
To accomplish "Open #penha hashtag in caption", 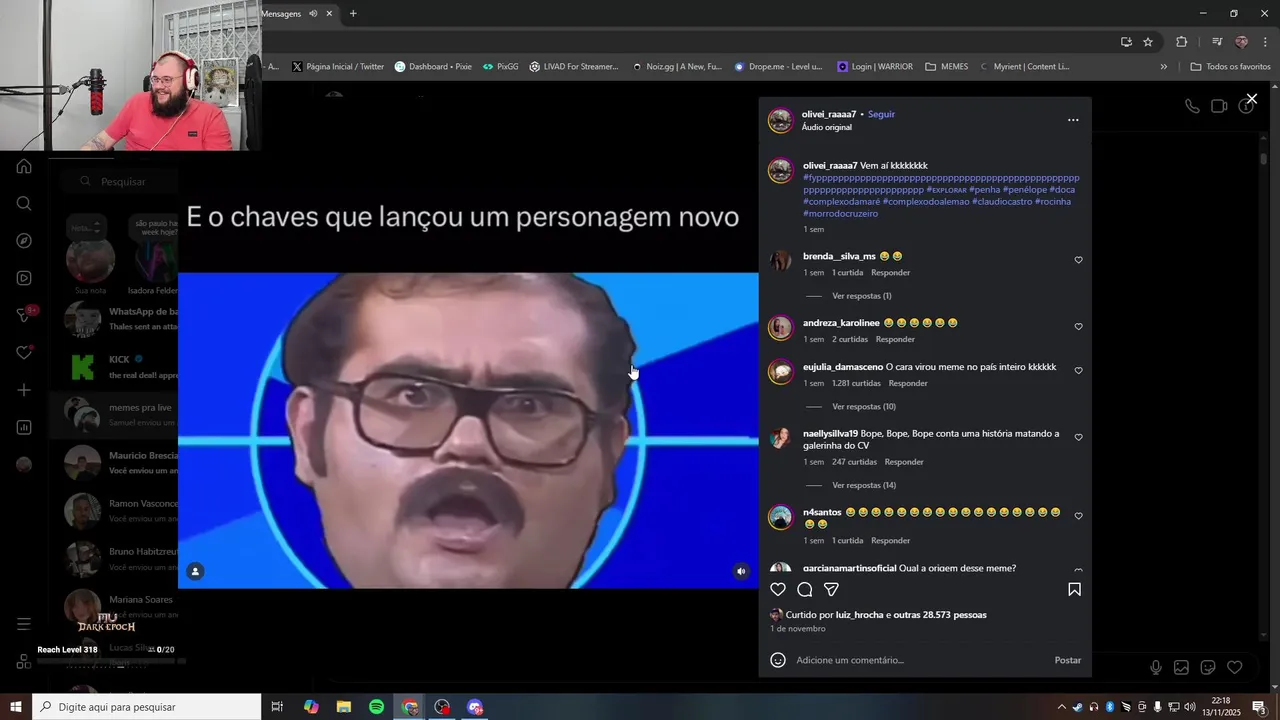I will coord(984,190).
